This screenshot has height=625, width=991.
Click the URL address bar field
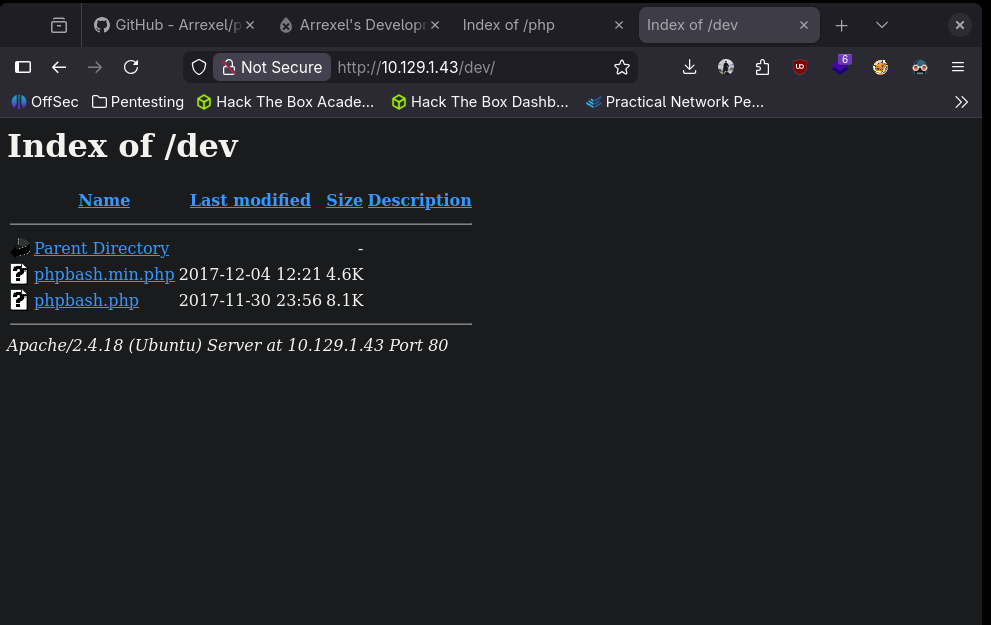[x=470, y=67]
